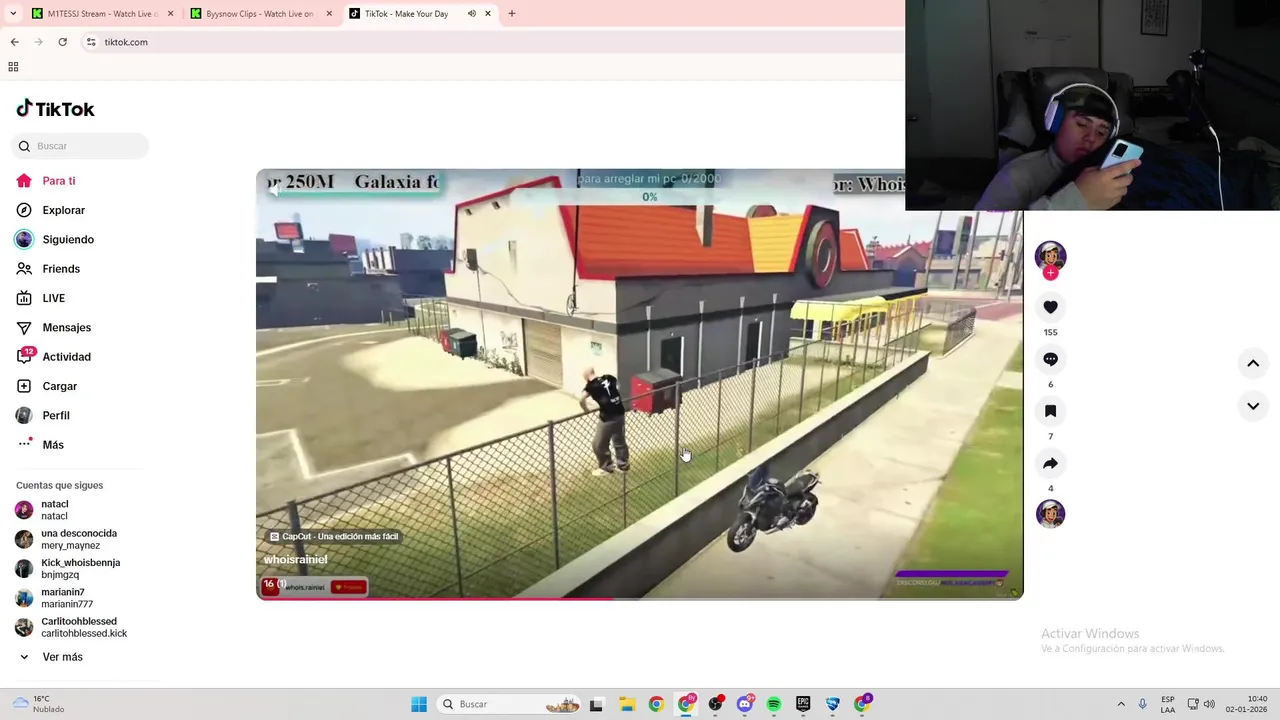
Task: Click the video progress bar
Action: (x=640, y=598)
